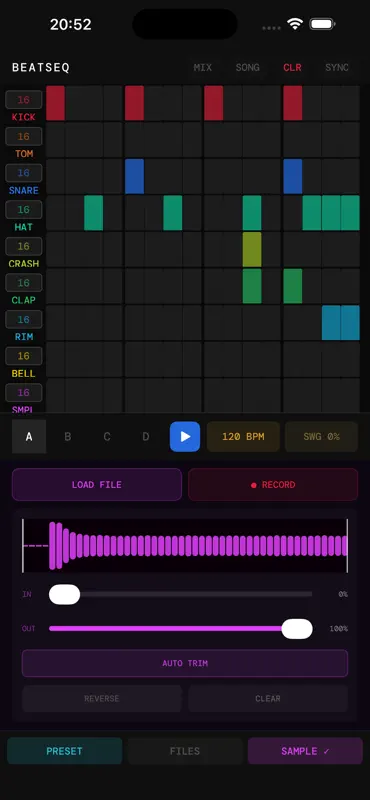Screen dimensions: 370x800
Task: Switch to the PRESET tab
Action: click(64, 751)
